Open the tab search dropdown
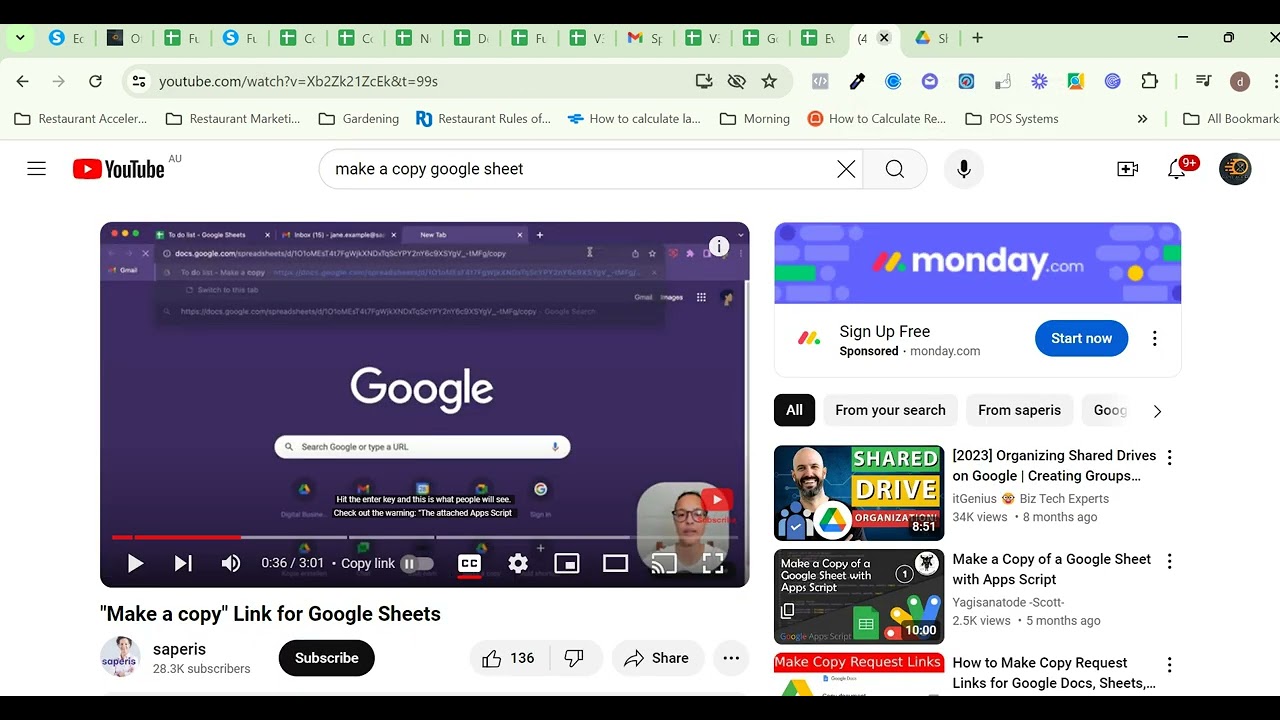 [20, 38]
